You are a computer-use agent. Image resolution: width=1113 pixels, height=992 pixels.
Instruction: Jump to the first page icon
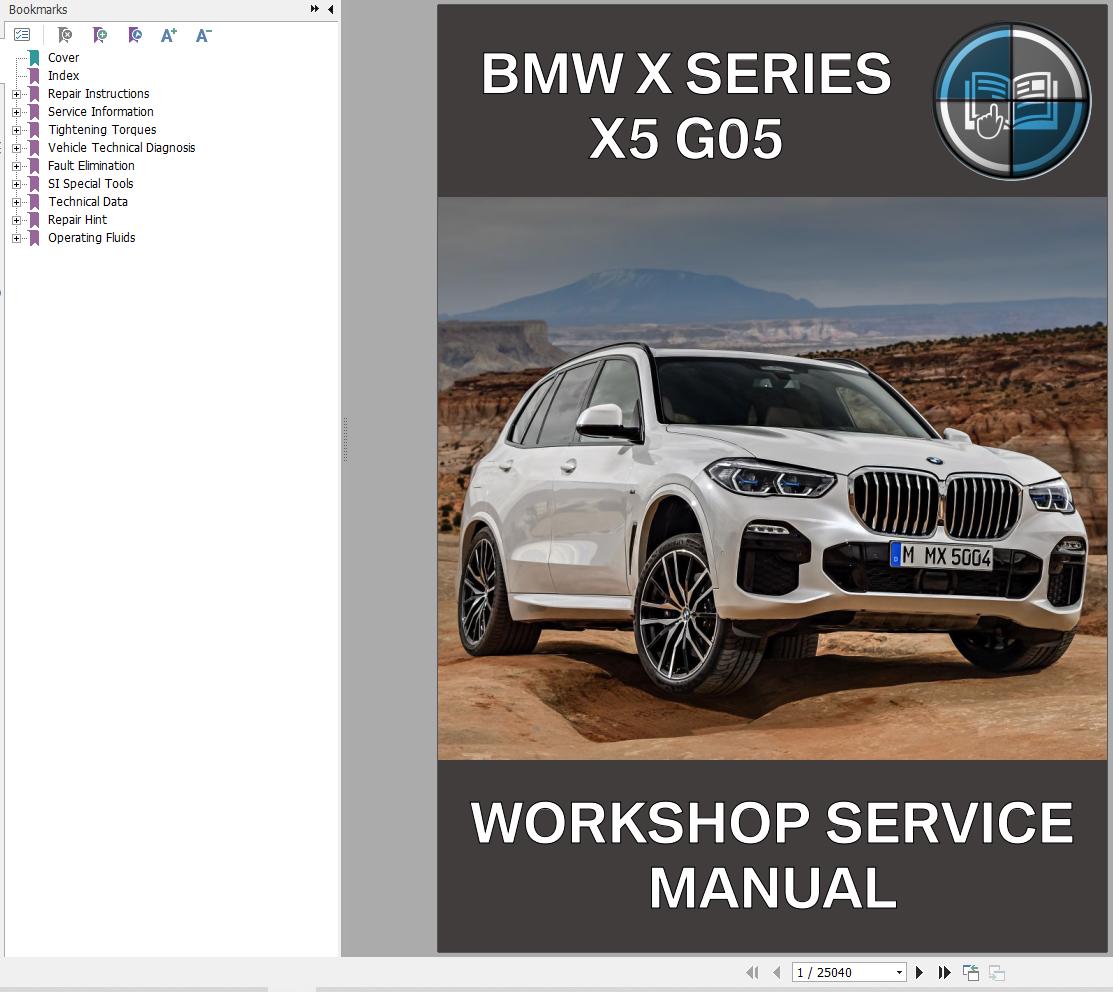[x=751, y=971]
